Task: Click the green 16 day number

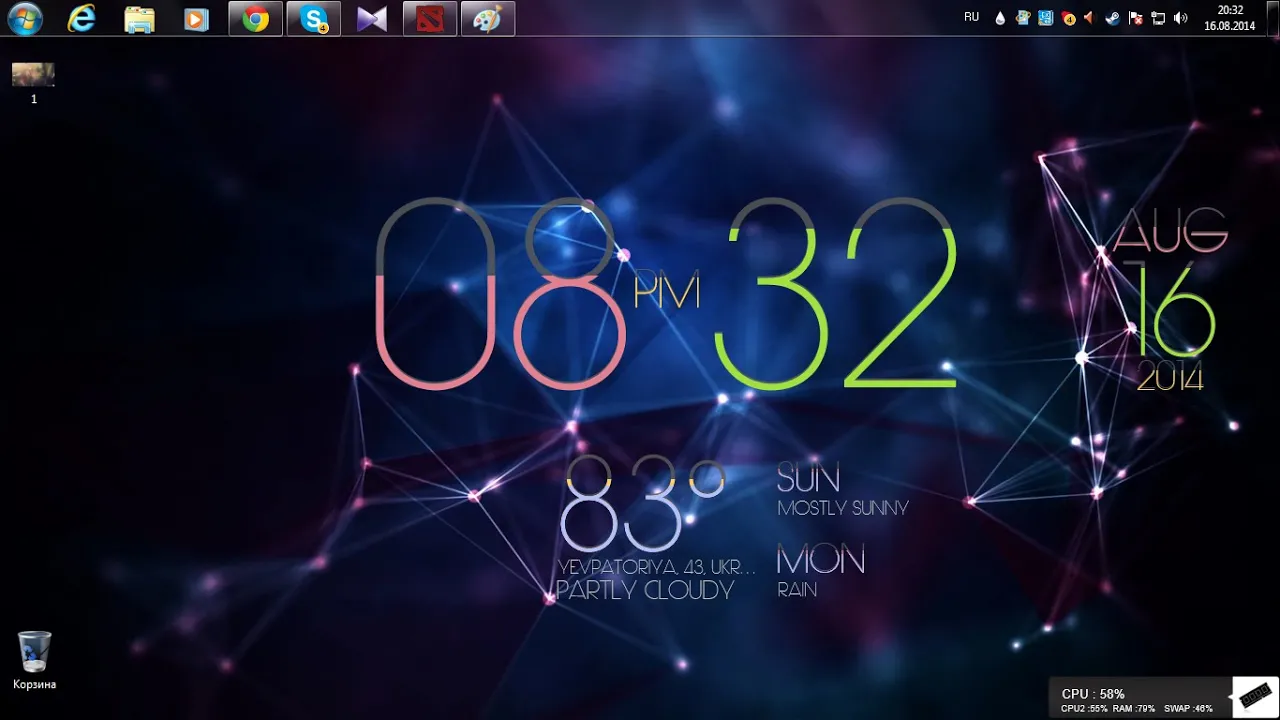Action: click(1170, 311)
